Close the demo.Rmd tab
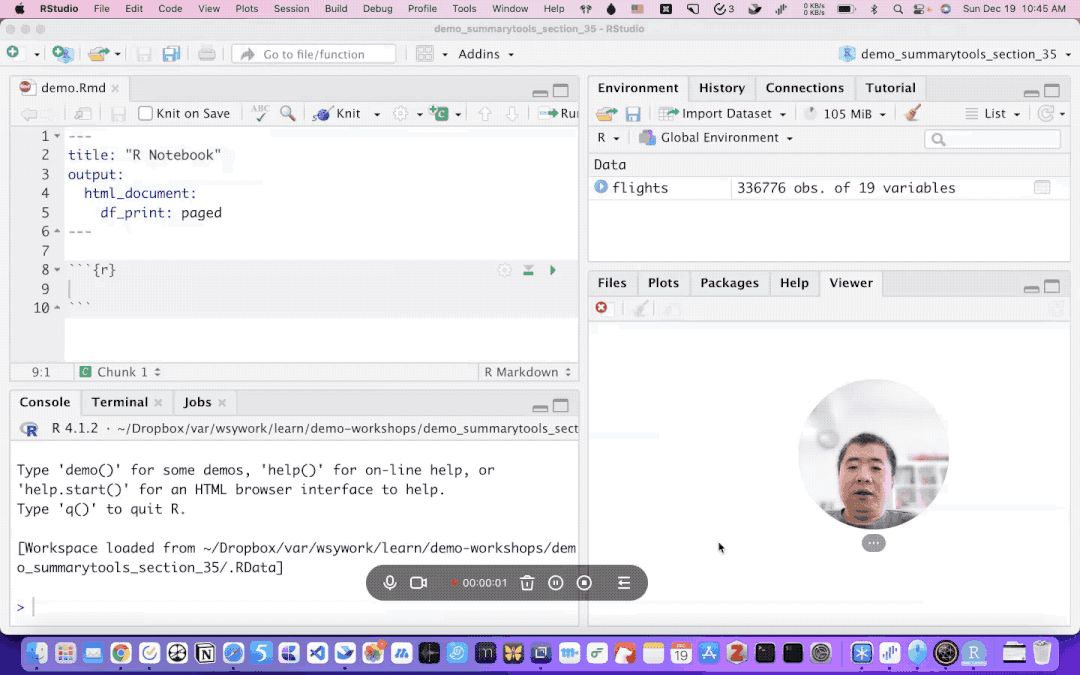 pos(115,88)
